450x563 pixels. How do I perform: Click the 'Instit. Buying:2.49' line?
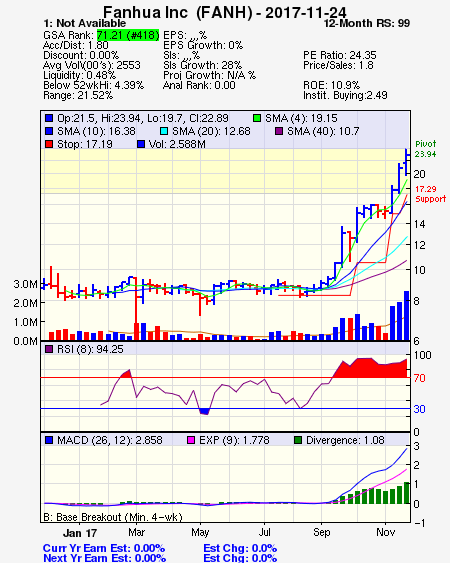click(345, 96)
